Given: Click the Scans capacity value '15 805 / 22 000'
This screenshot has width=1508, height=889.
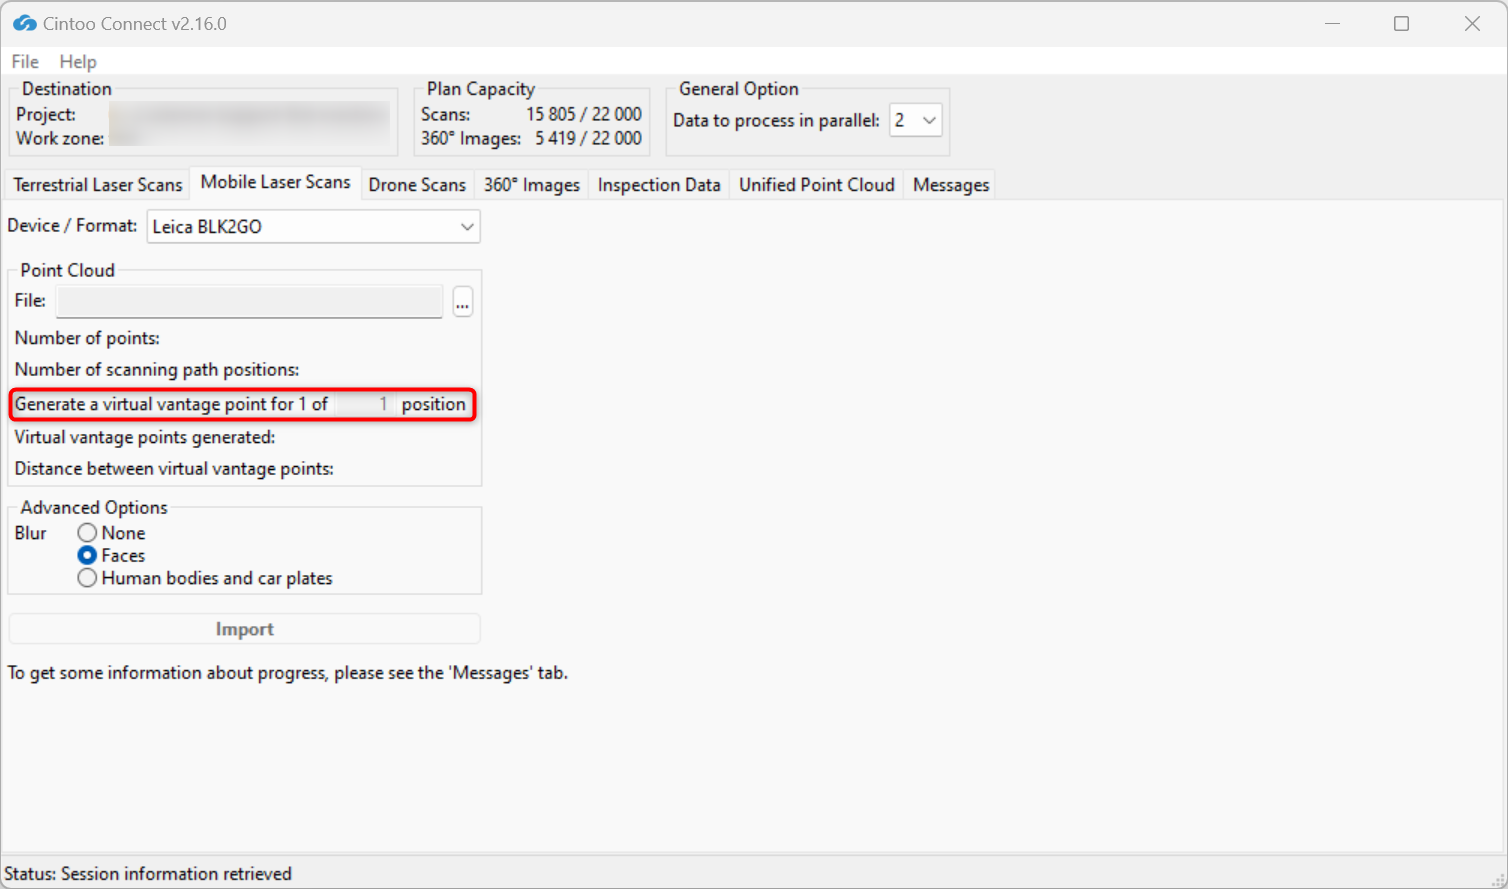Looking at the screenshot, I should [584, 114].
